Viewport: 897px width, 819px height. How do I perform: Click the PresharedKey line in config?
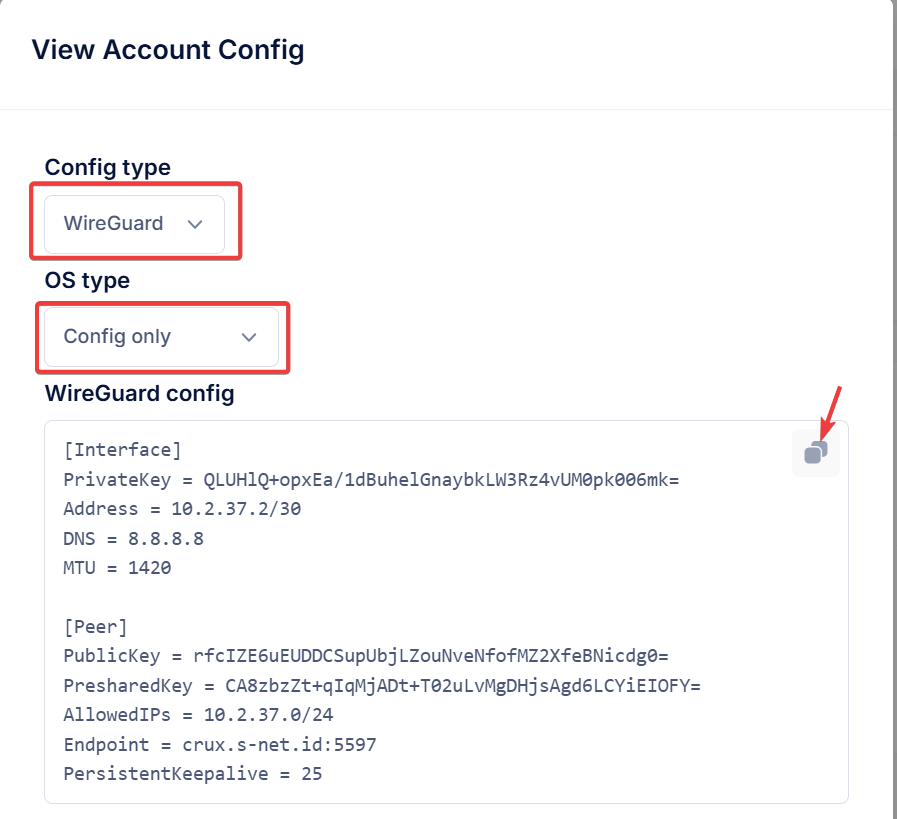[x=382, y=685]
